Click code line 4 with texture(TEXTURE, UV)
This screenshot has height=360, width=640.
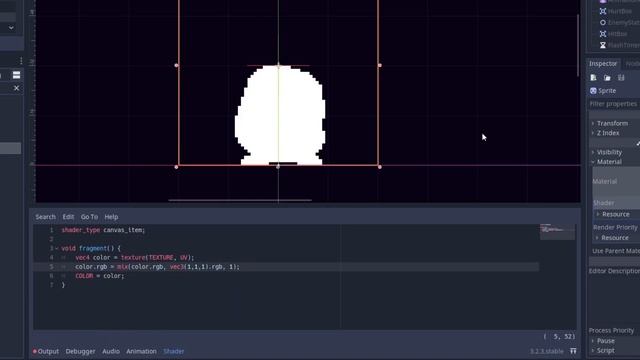pos(135,258)
